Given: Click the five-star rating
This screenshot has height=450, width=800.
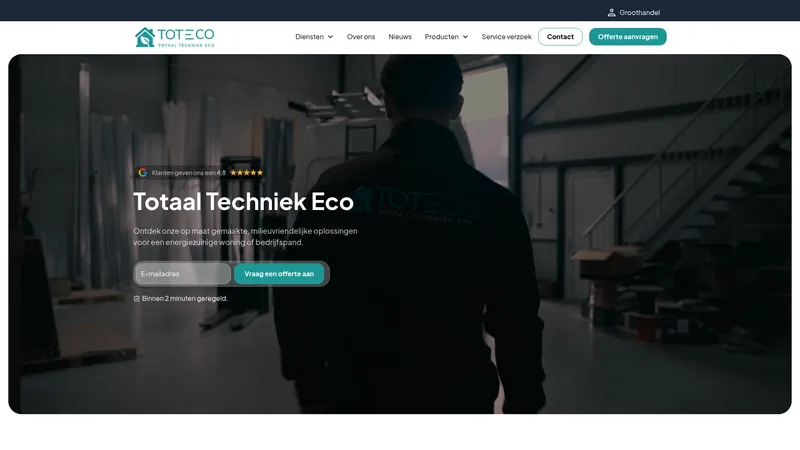Looking at the screenshot, I should 246,172.
